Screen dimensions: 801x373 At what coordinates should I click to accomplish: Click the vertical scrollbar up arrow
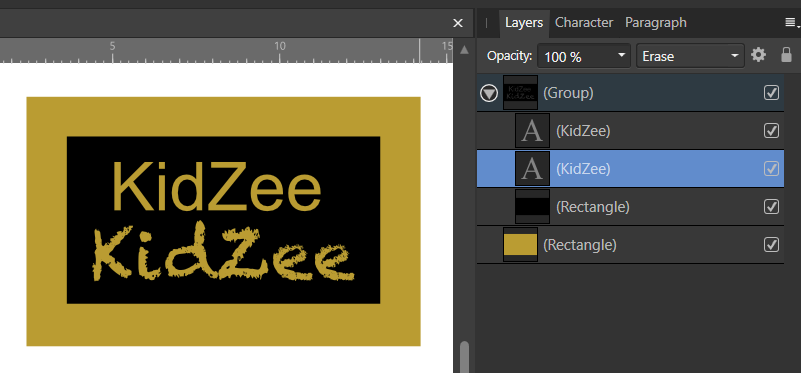coord(464,50)
